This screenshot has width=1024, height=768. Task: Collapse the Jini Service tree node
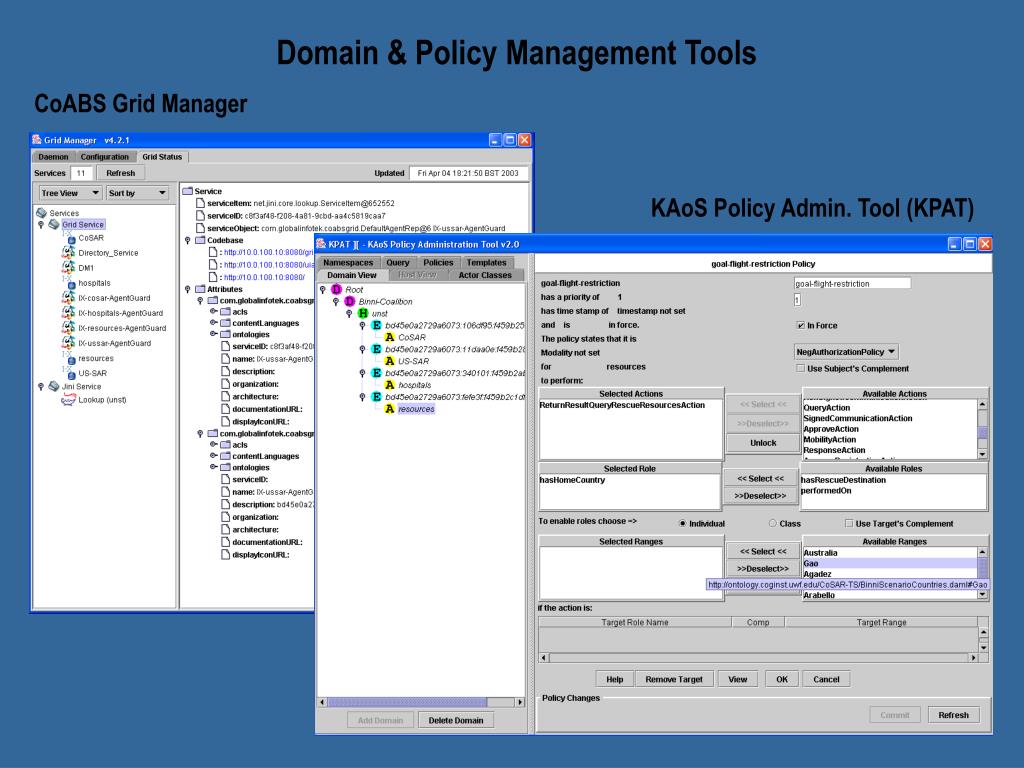40,386
